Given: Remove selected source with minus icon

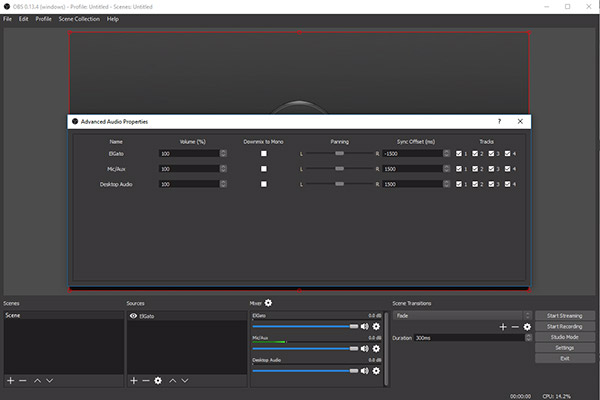Looking at the screenshot, I should click(145, 380).
